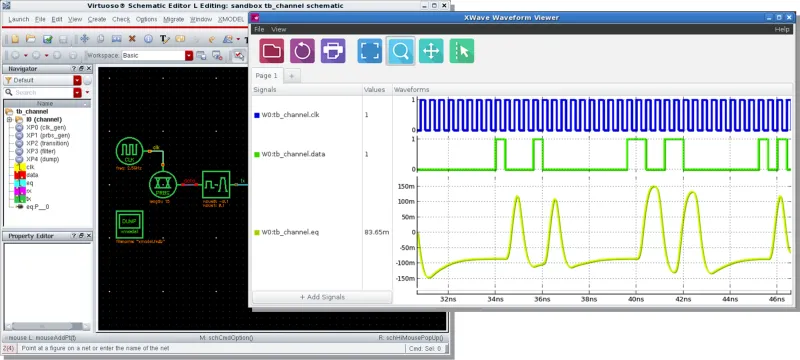Open the Default filter dropdown in Navigator
800x360 pixels.
click(x=77, y=81)
